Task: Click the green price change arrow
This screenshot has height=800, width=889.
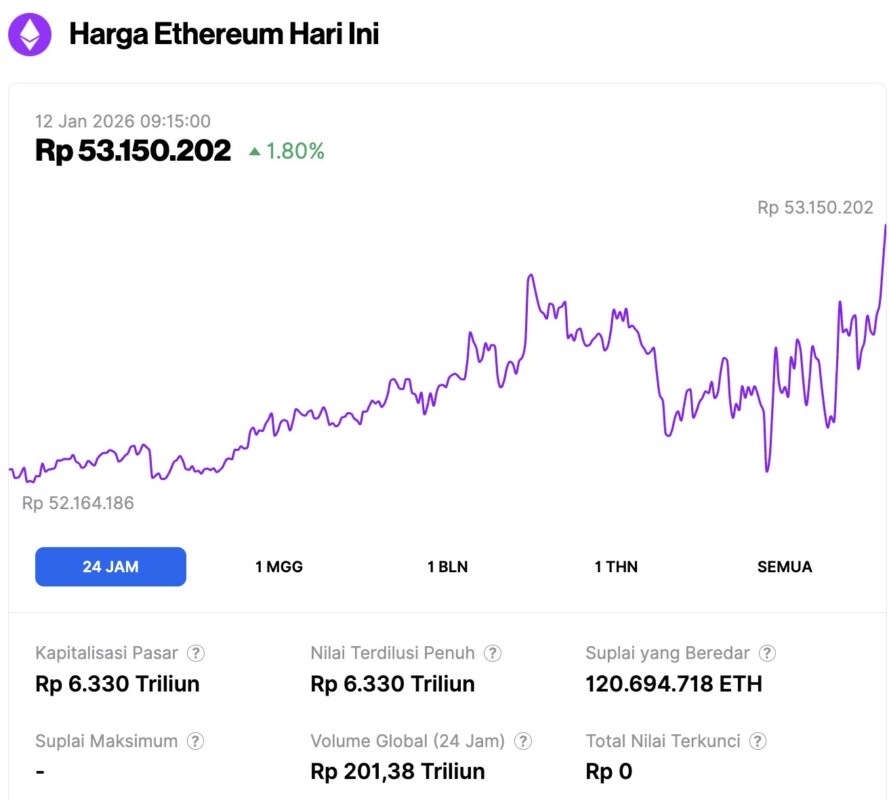Action: coord(255,152)
